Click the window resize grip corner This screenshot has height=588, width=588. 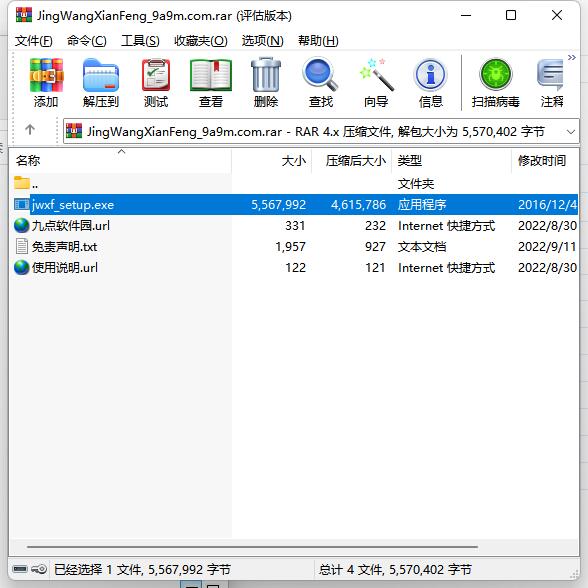[x=574, y=574]
